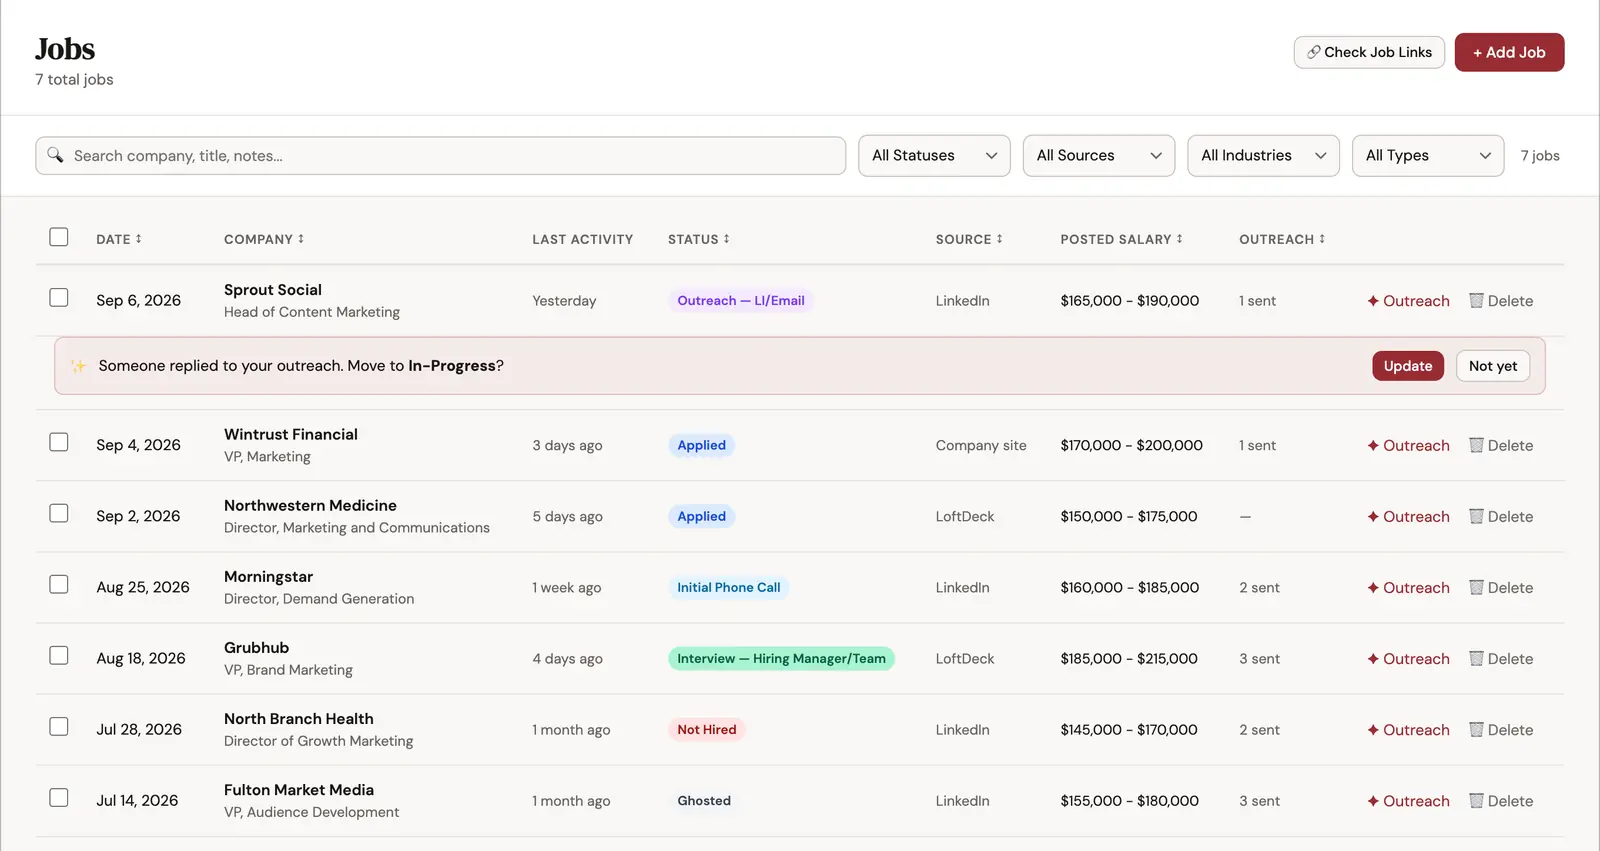Select the North Branch Health row checkbox
Image resolution: width=1600 pixels, height=851 pixels.
point(59,726)
